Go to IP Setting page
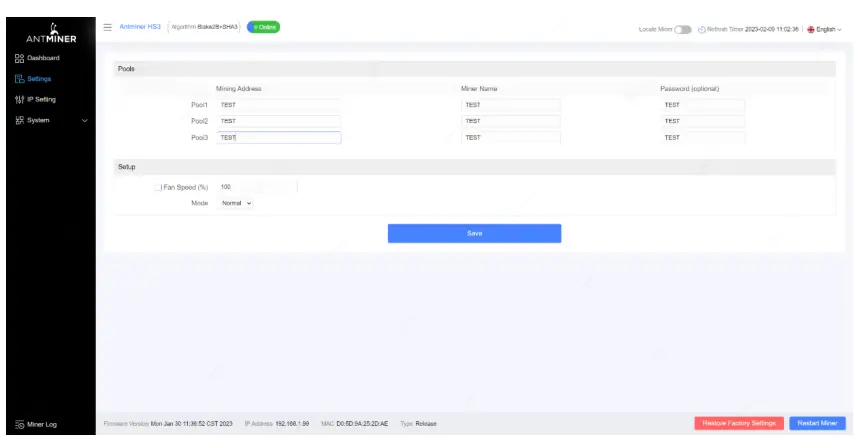855x439 pixels. pyautogui.click(x=41, y=99)
